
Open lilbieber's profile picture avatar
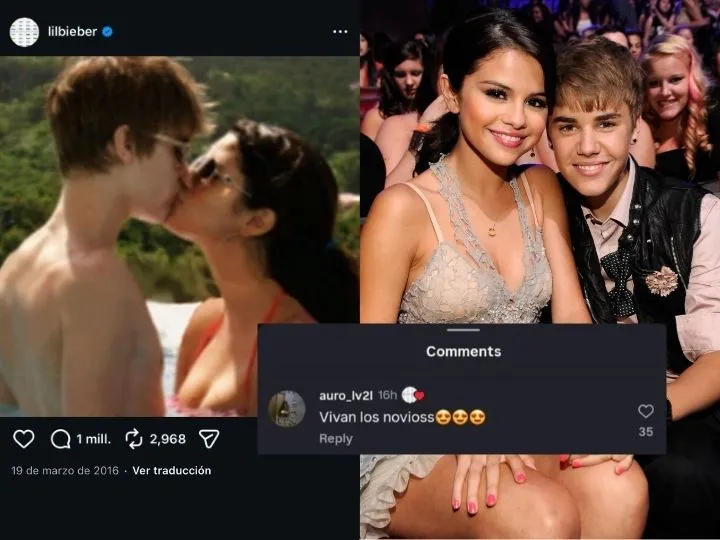pyautogui.click(x=24, y=31)
